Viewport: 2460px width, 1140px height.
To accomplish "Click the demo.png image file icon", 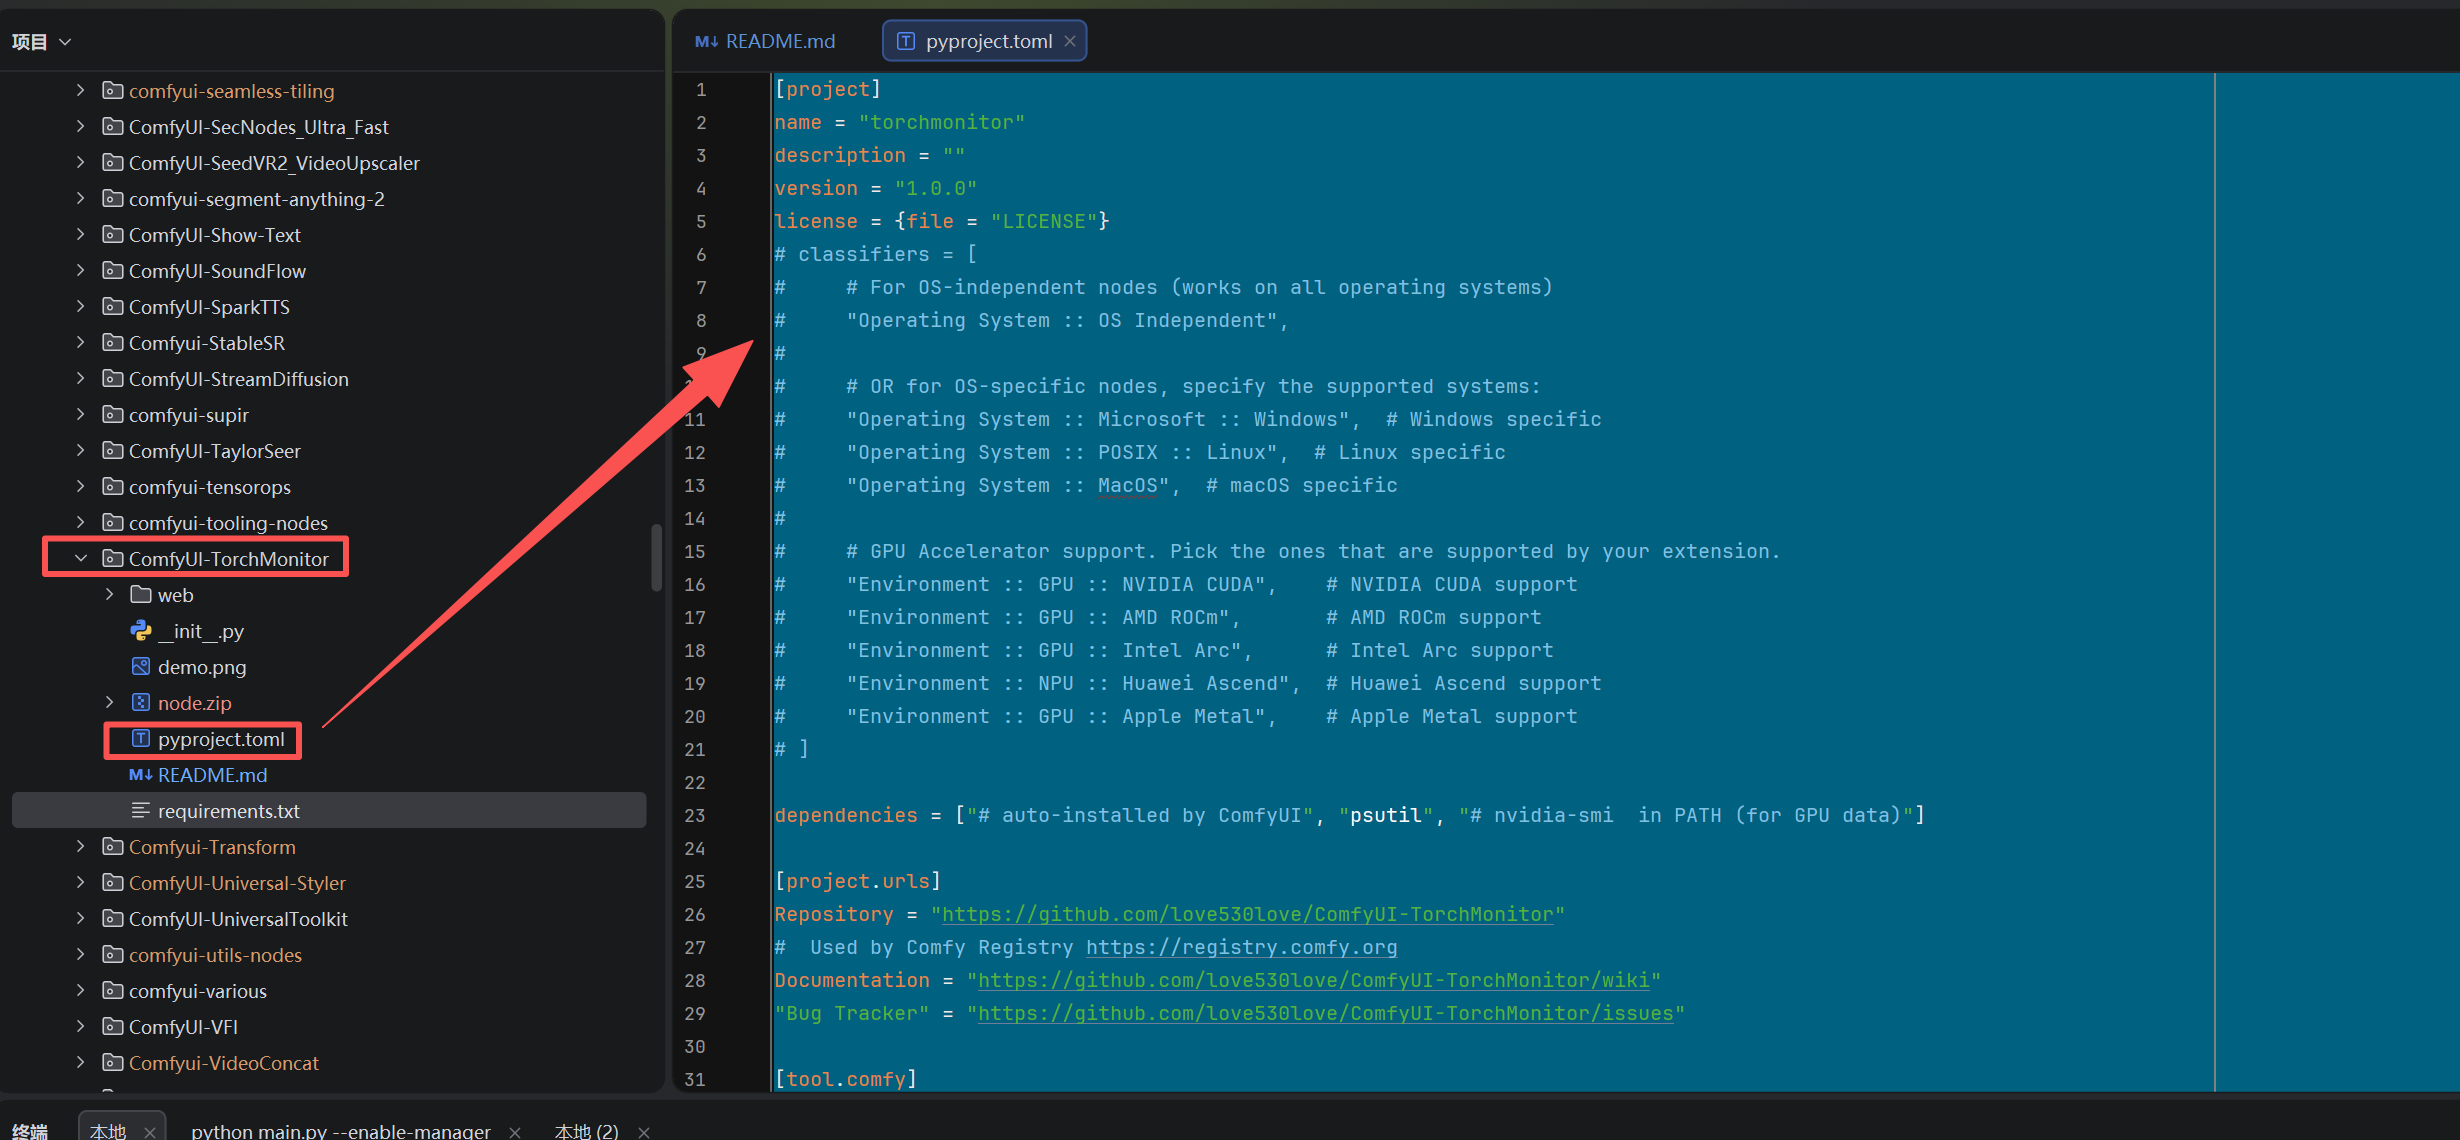I will (141, 667).
